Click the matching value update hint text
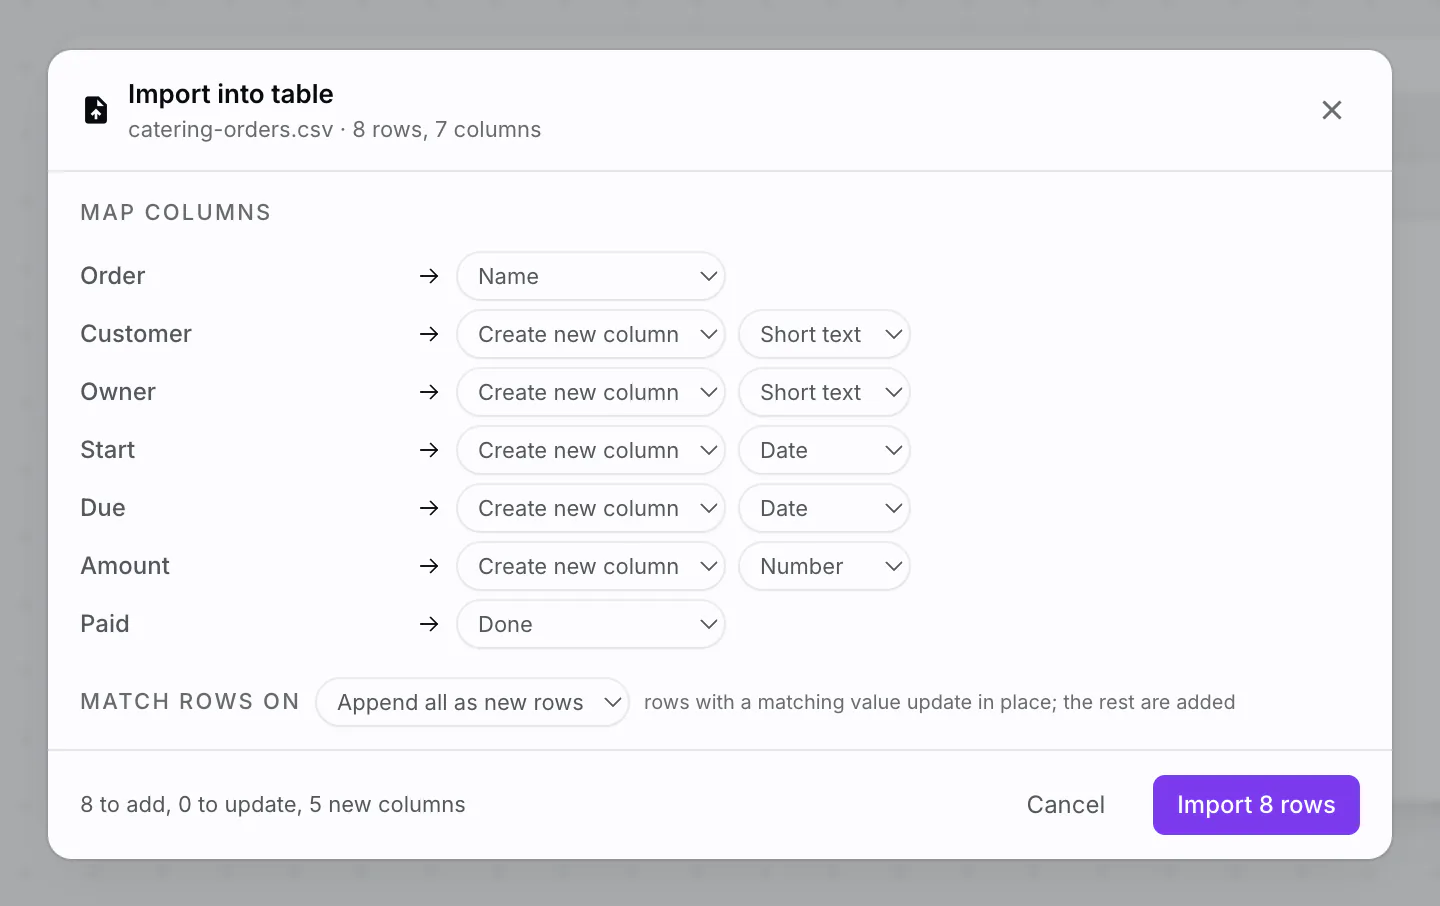The height and width of the screenshot is (906, 1440). (940, 702)
